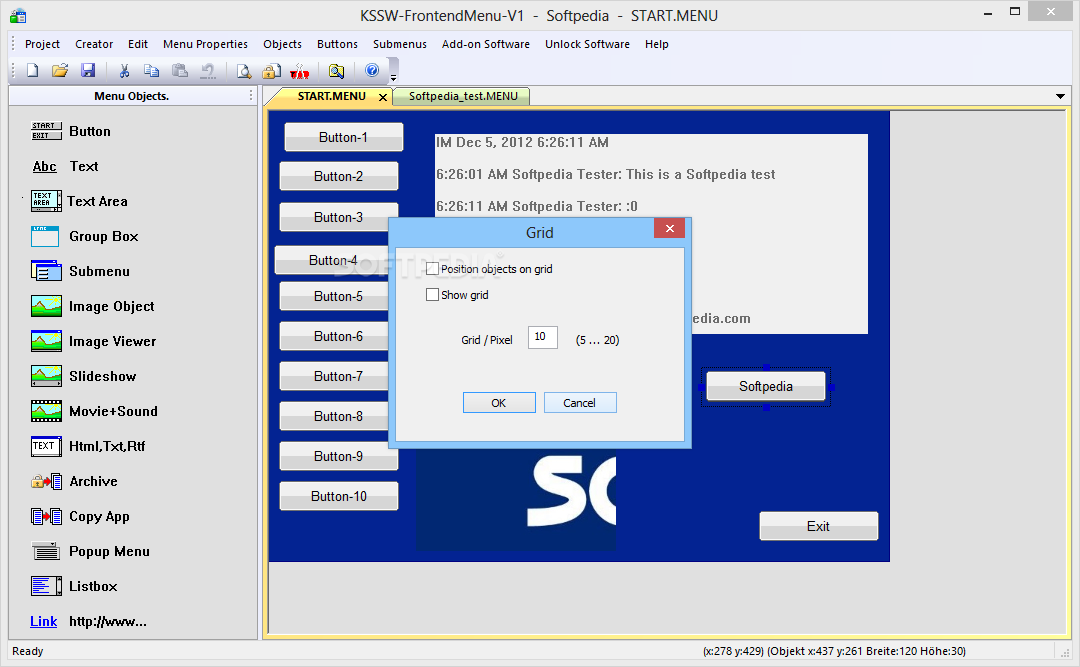Click the Ready status bar text
Screen dimensions: 1080x667
(28, 651)
